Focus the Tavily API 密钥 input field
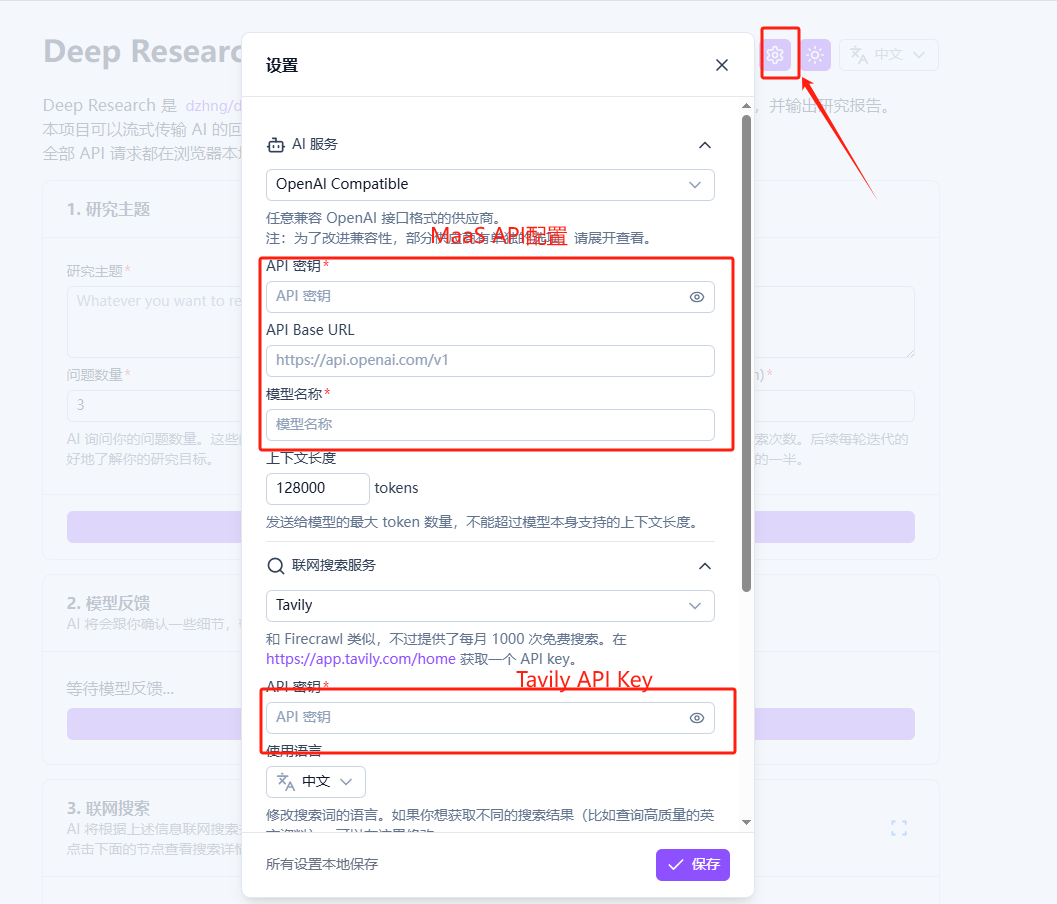Viewport: 1057px width, 904px height. pyautogui.click(x=490, y=717)
